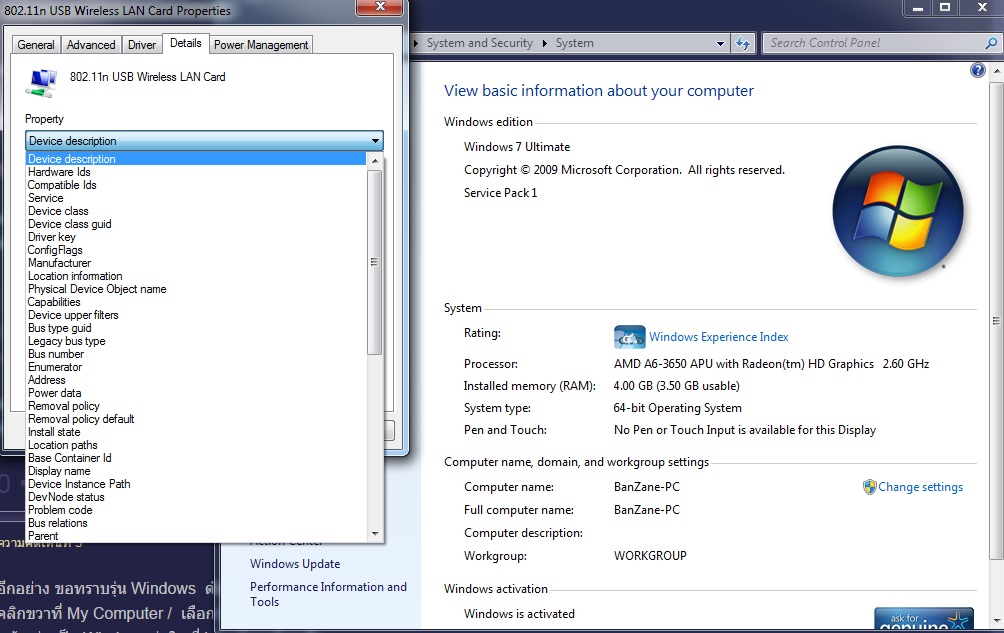Select Location information entry
Screen dimensions: 1004x633
(196, 276)
